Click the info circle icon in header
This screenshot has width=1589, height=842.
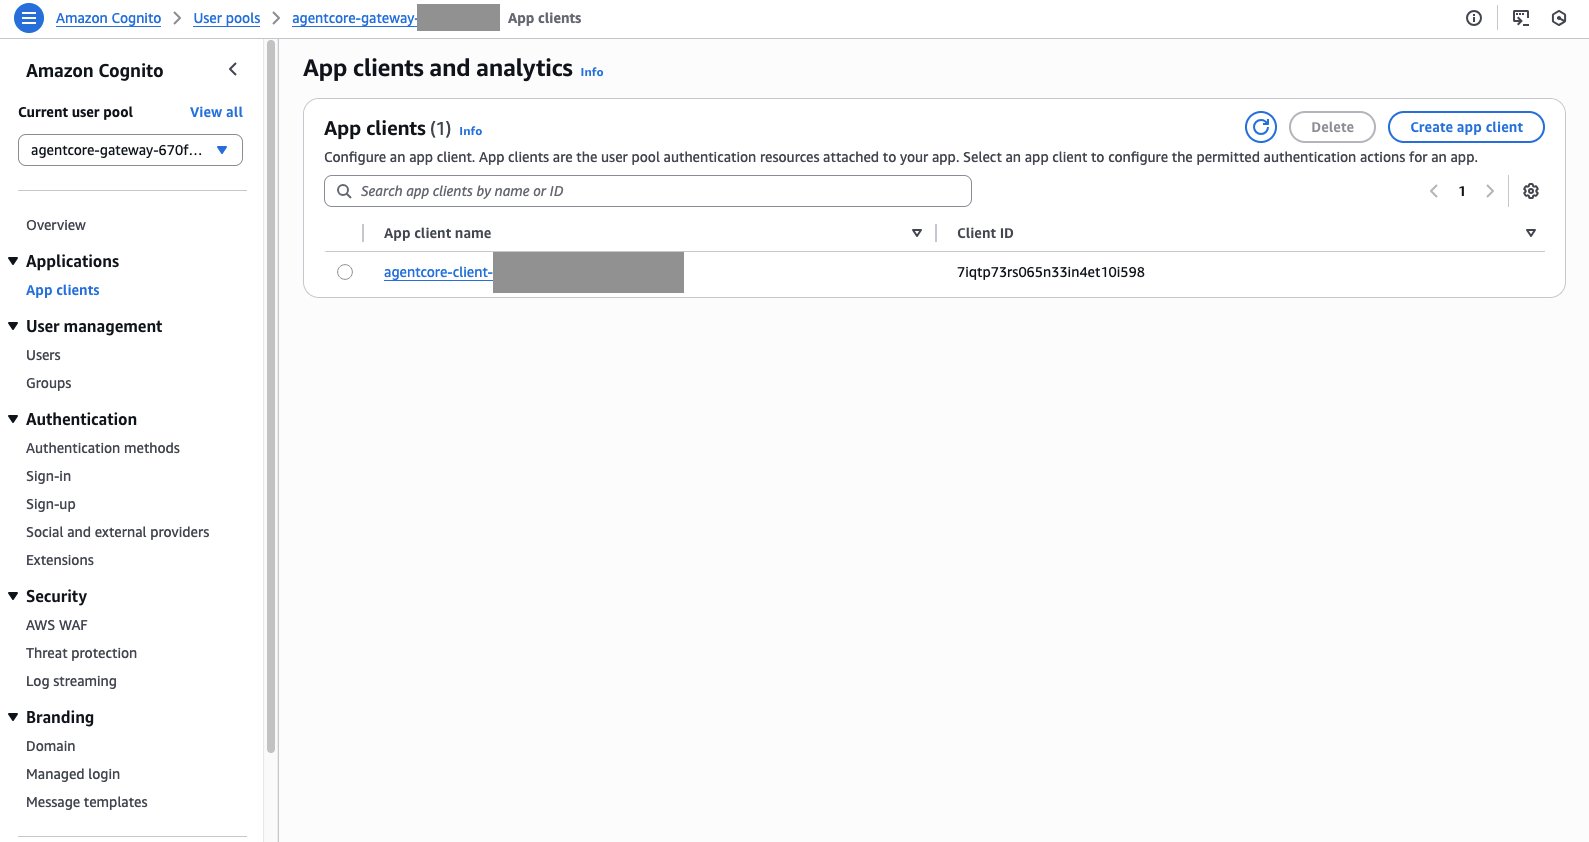(x=1474, y=18)
